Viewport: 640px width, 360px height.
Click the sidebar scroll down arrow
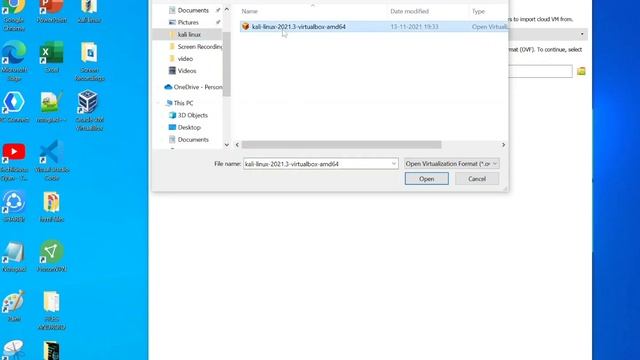tap(227, 145)
